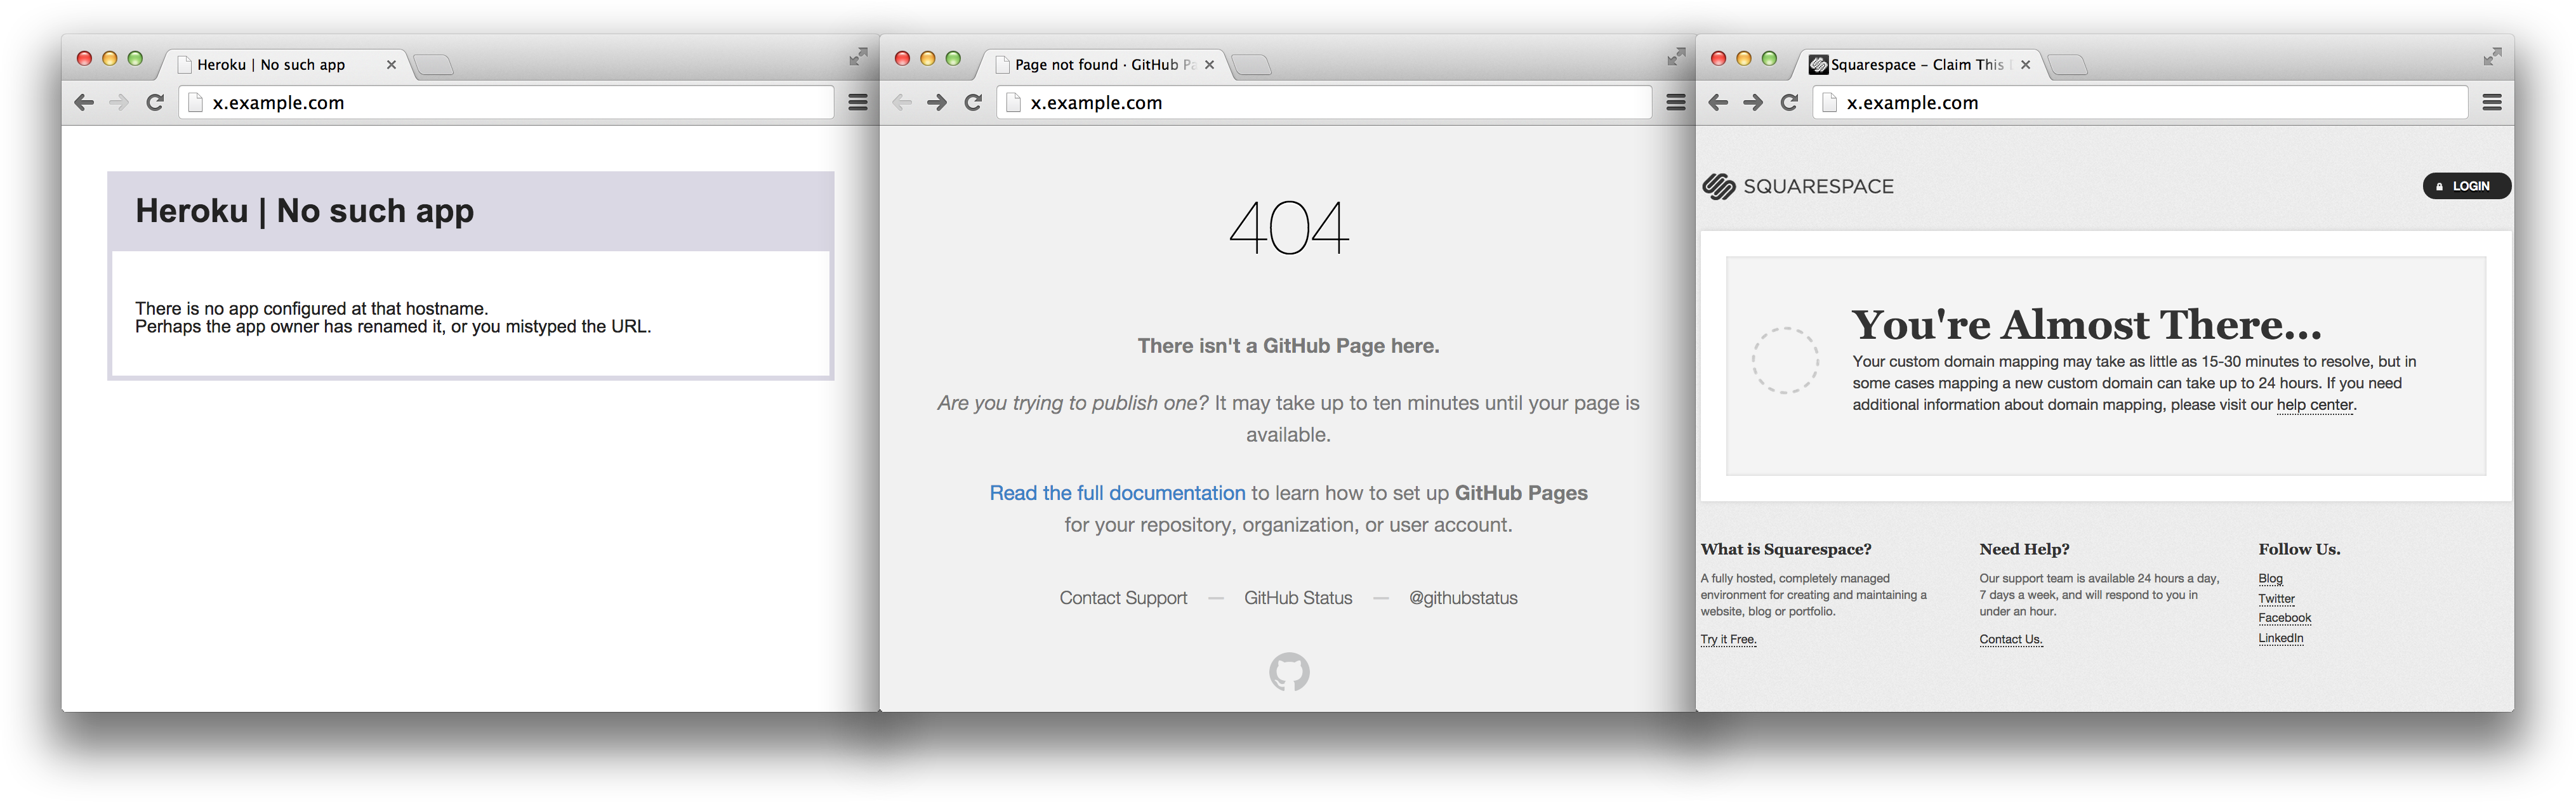
Task: Open the @githubstatus link
Action: pos(1463,598)
